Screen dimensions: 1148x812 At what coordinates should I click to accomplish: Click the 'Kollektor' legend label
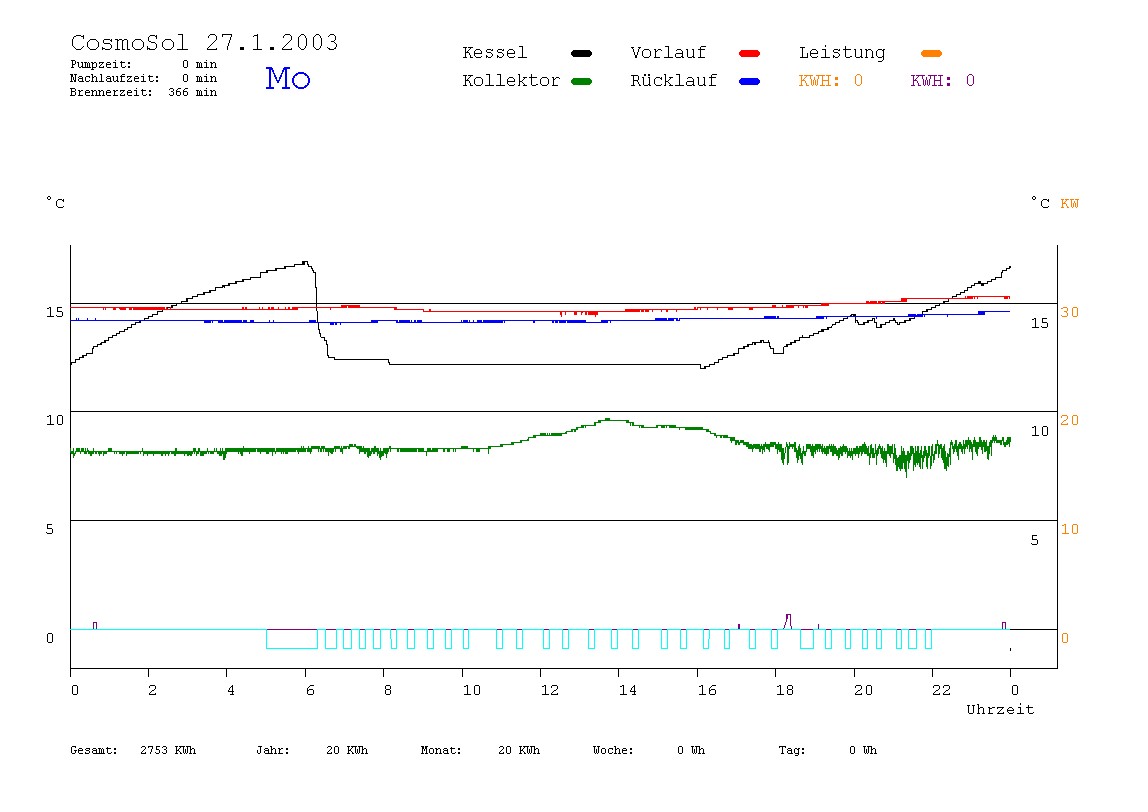point(511,81)
